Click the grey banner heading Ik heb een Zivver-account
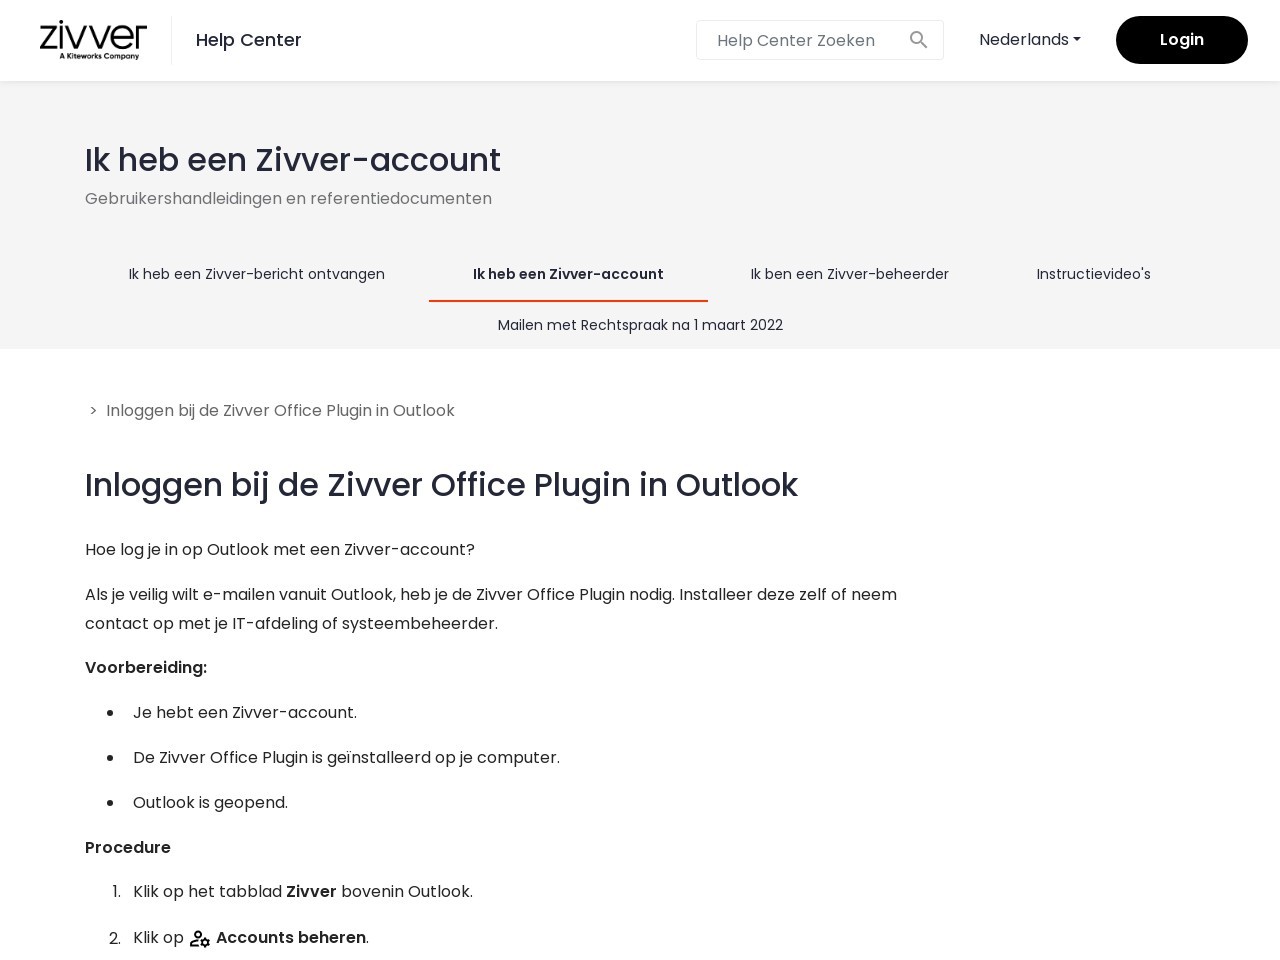This screenshot has height=960, width=1280. (292, 160)
